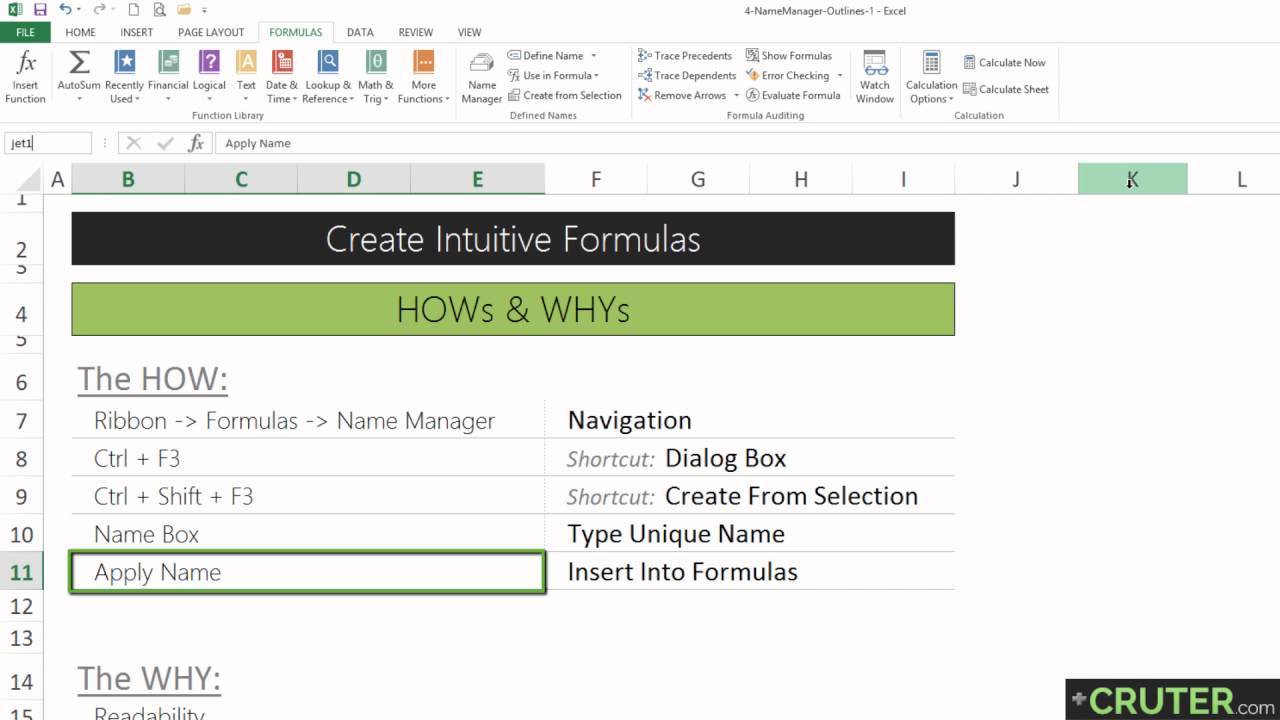
Task: Open the Text functions list
Action: (x=246, y=78)
